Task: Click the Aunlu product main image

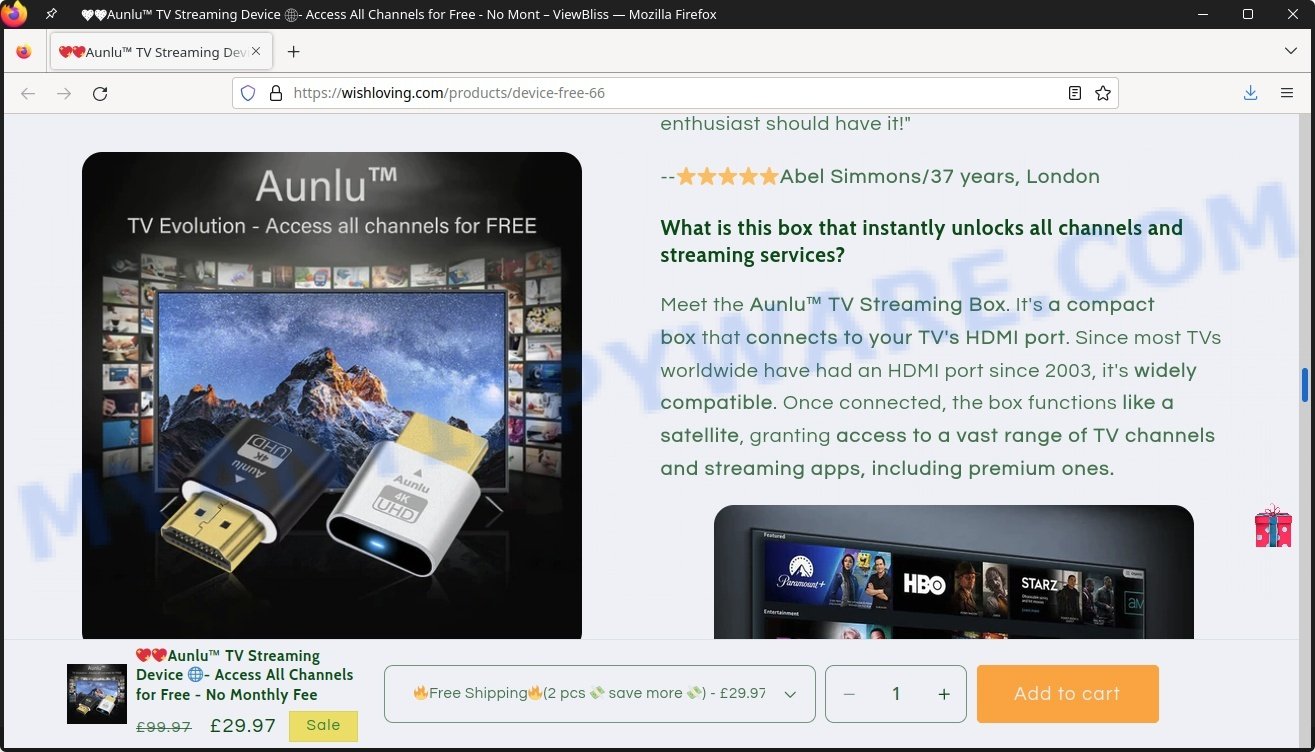Action: coord(332,396)
